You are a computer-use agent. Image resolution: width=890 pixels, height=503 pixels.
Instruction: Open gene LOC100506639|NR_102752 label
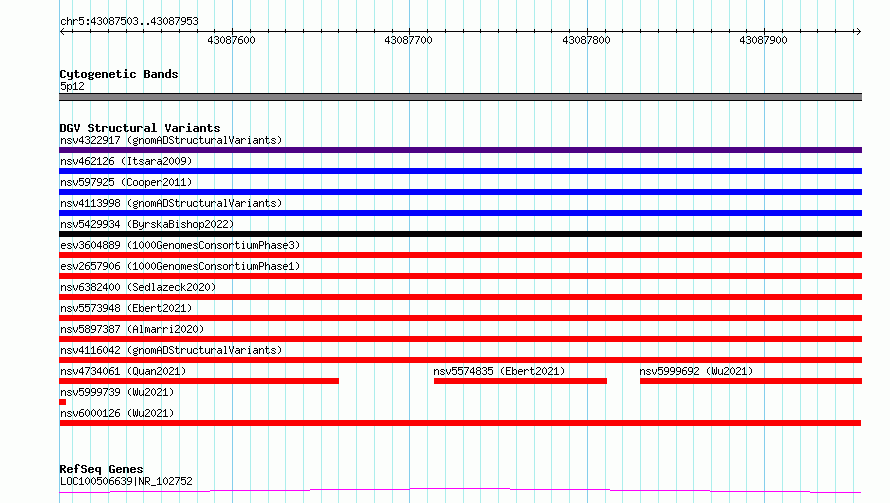tap(126, 481)
